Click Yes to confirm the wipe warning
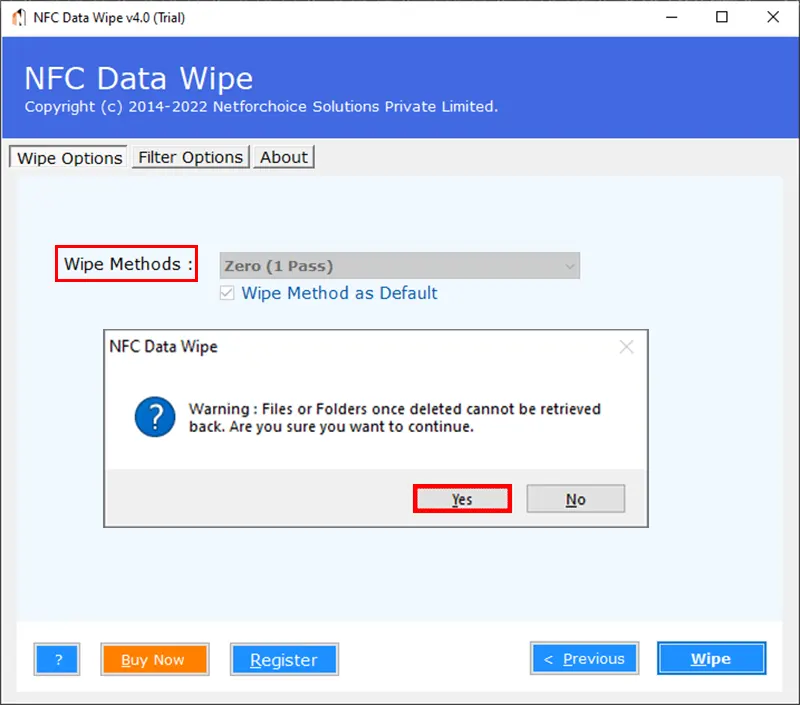This screenshot has height=705, width=800. pyautogui.click(x=462, y=499)
